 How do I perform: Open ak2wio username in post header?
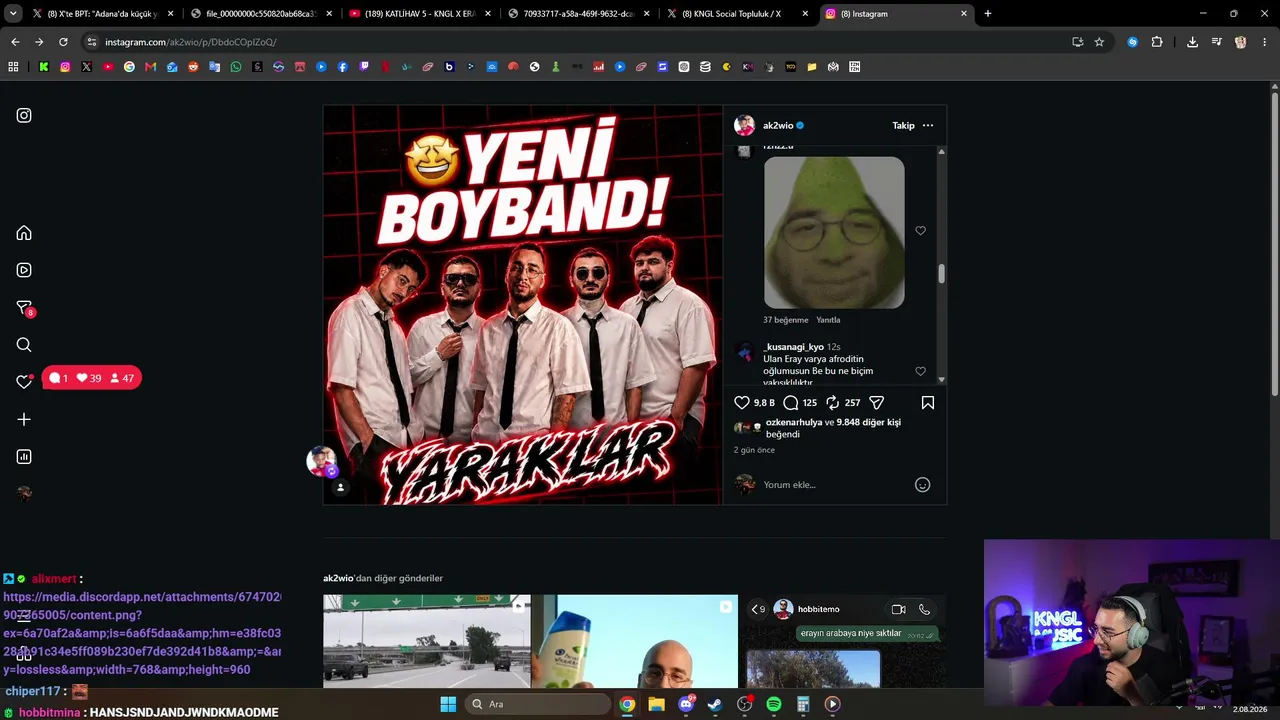point(778,126)
